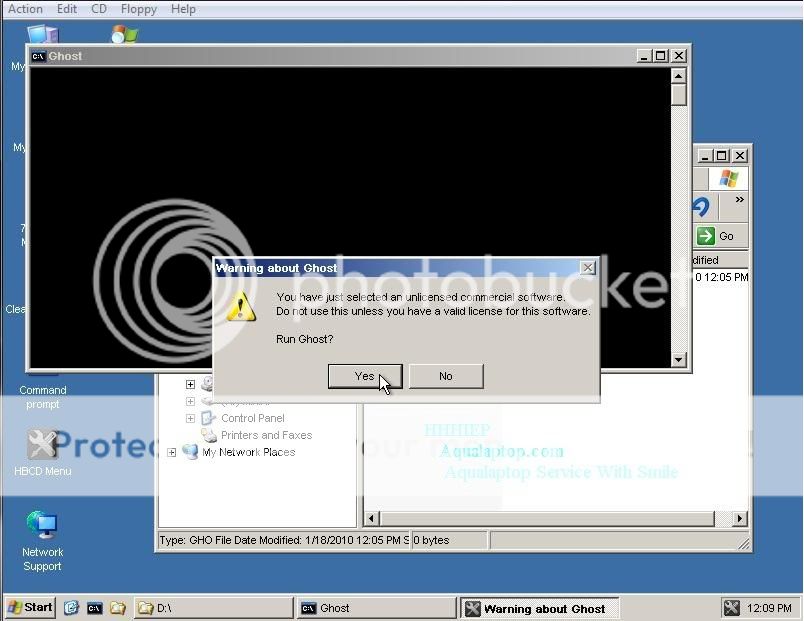Switch to the D:\ taskbar window

point(212,608)
